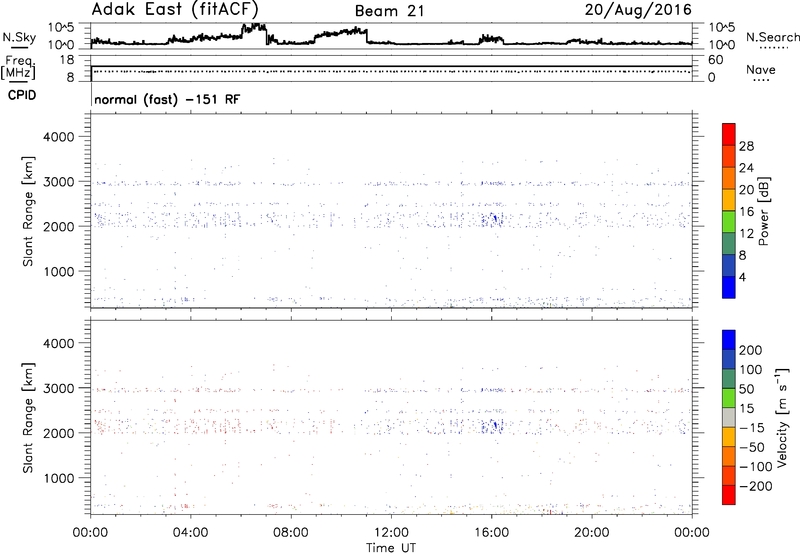Click the '4' Power colorbar label
The image size is (800, 554).
[x=742, y=277]
